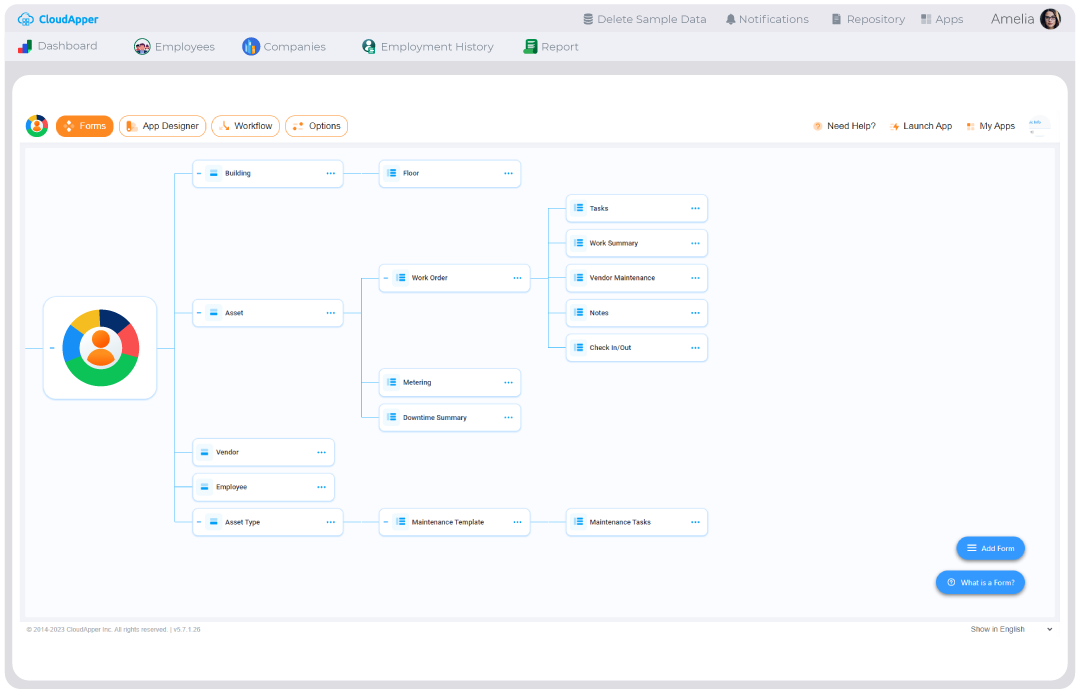1080x691 pixels.
Task: Click the Dashboard bar-chart icon
Action: [x=25, y=45]
